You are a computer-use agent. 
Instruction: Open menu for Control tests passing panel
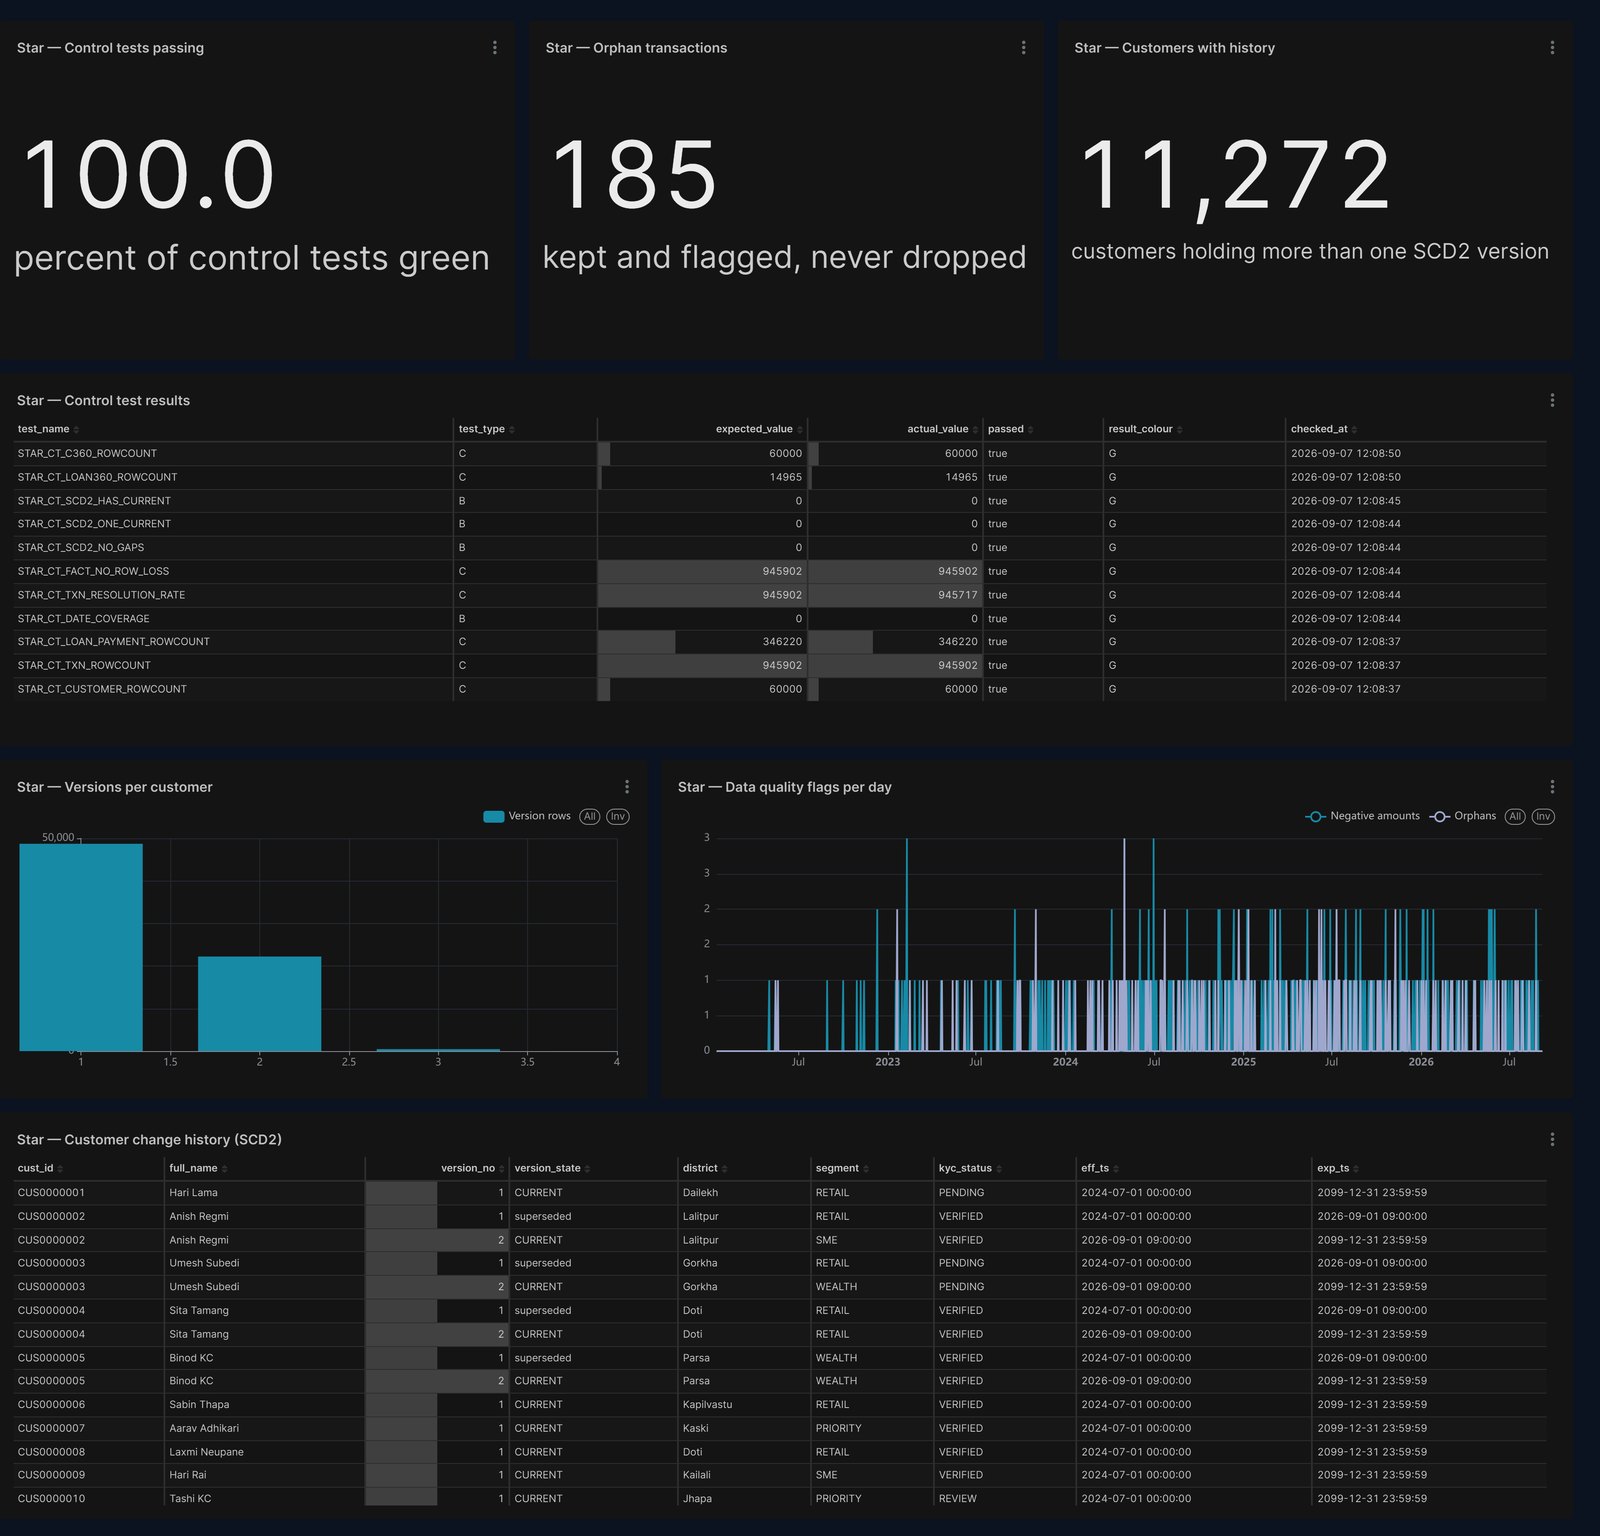(x=494, y=48)
